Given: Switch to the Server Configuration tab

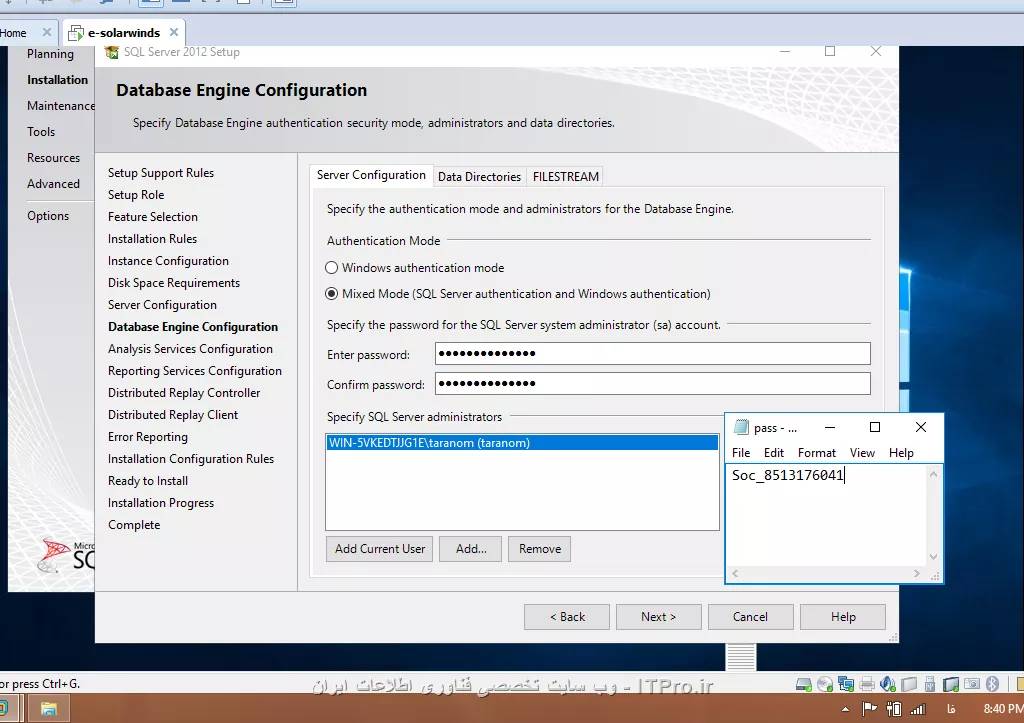Looking at the screenshot, I should point(371,175).
